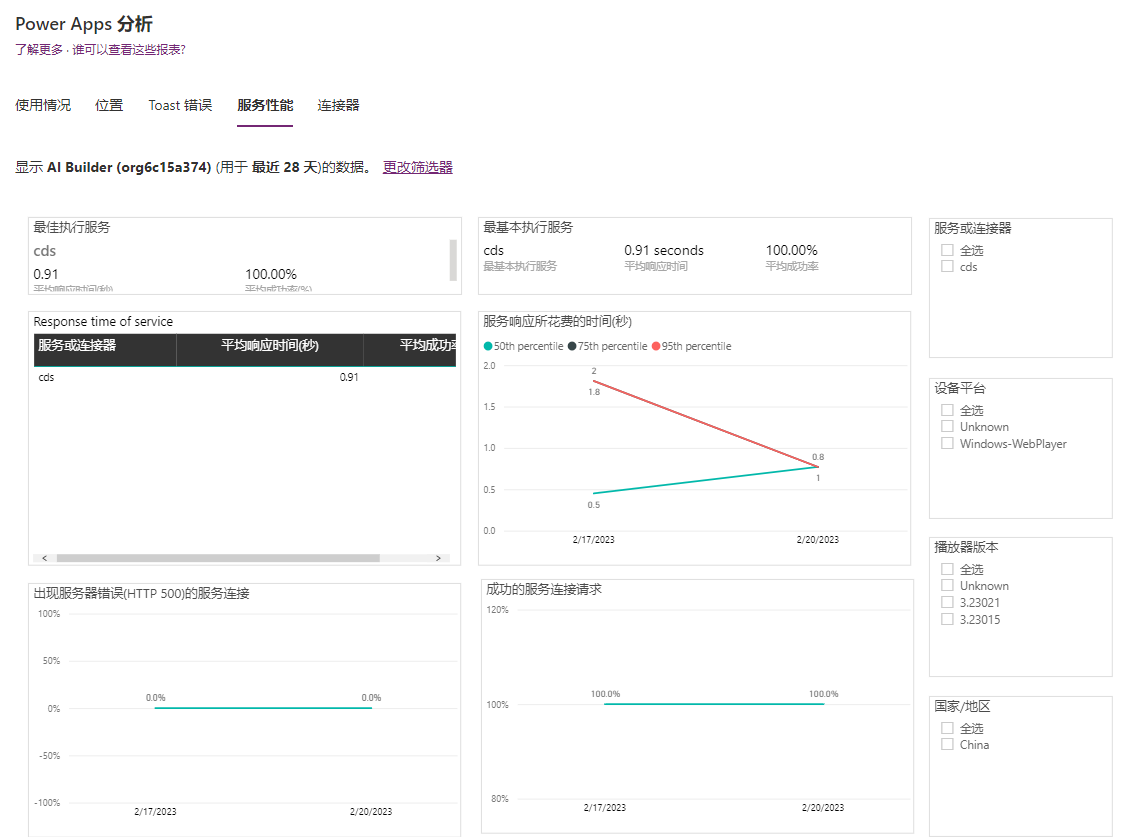Toggle the 50th percentile legend marker
The height and width of the screenshot is (837, 1146).
[488, 346]
